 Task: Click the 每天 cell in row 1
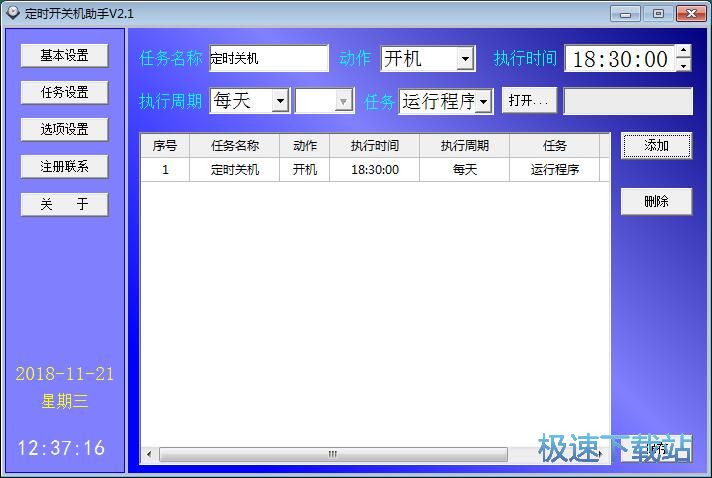coord(465,170)
